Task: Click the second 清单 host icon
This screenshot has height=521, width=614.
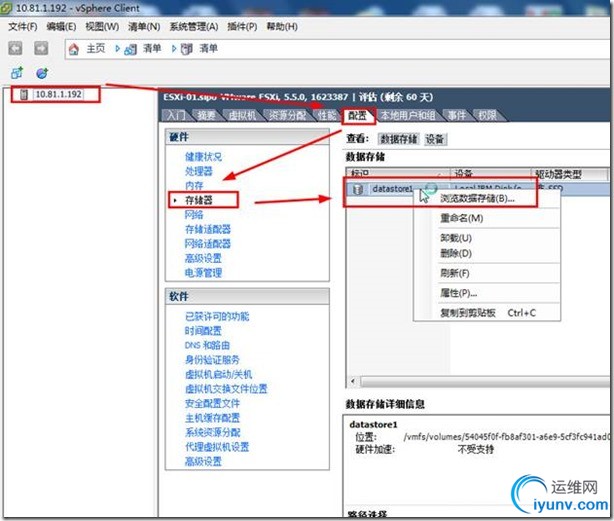Action: (x=187, y=49)
